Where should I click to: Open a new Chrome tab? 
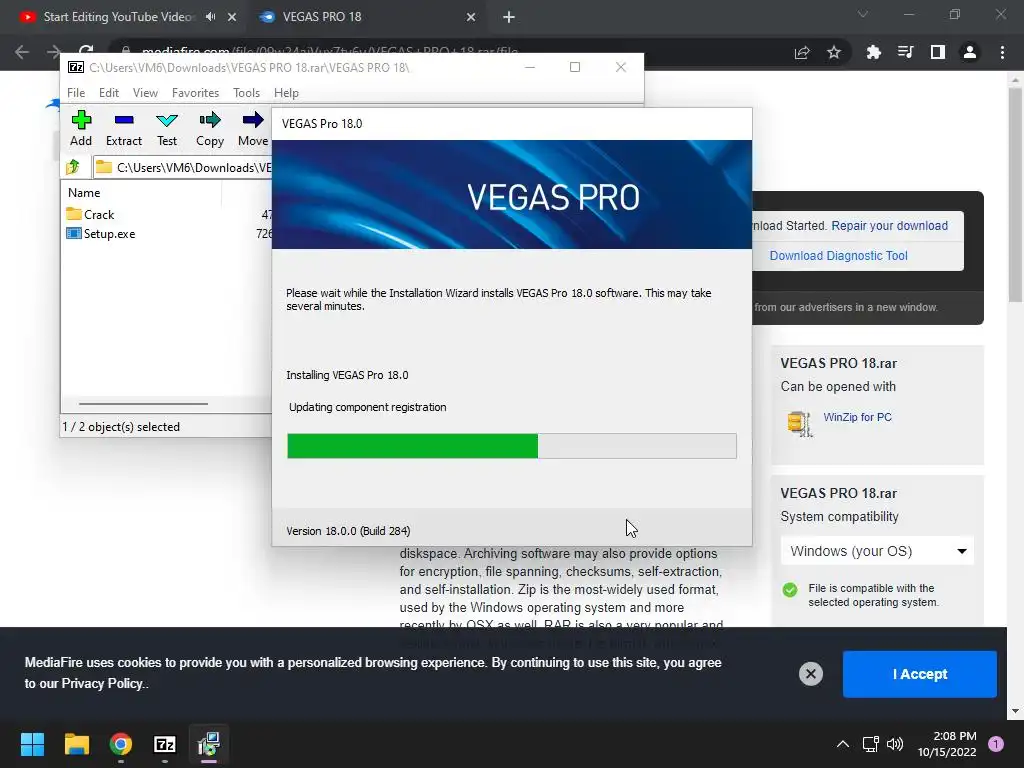pos(509,17)
